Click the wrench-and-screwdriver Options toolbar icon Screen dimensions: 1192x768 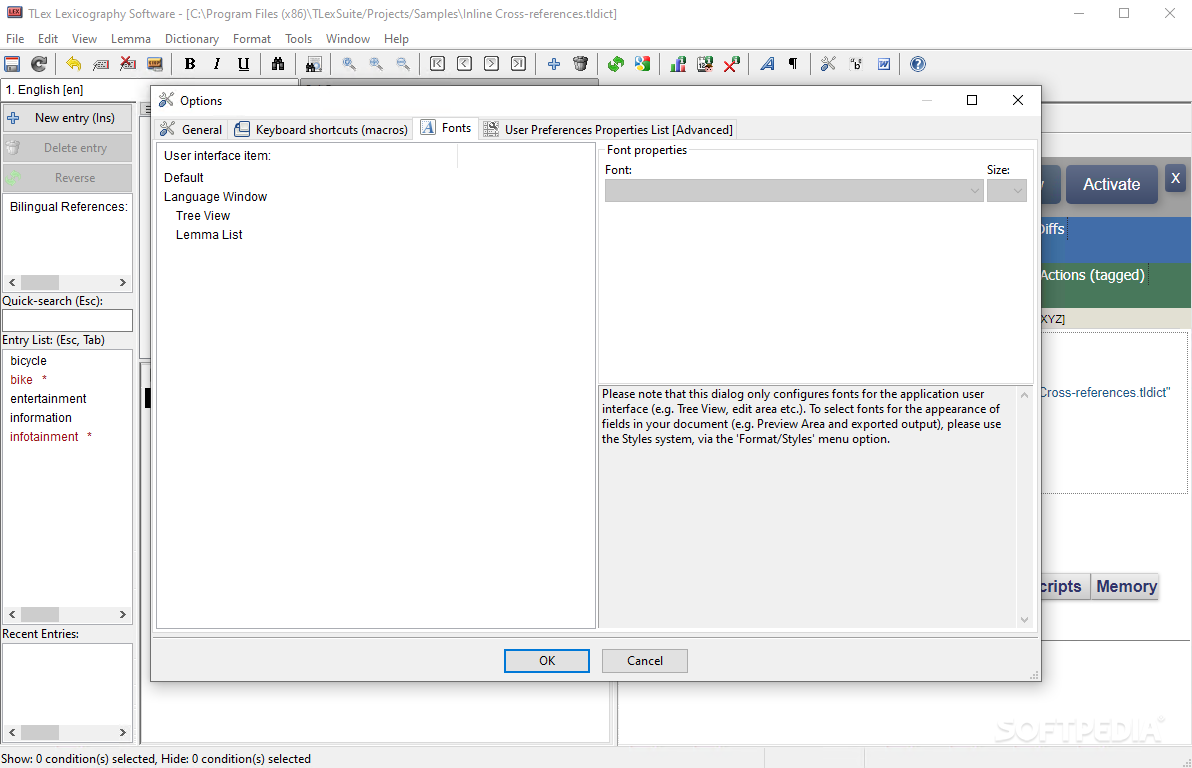click(x=828, y=64)
